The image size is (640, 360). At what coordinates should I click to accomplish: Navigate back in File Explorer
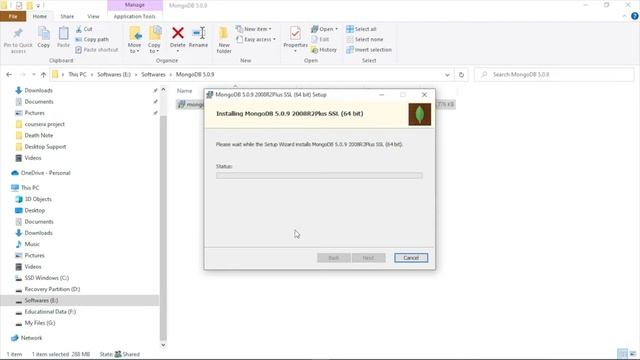pyautogui.click(x=9, y=75)
